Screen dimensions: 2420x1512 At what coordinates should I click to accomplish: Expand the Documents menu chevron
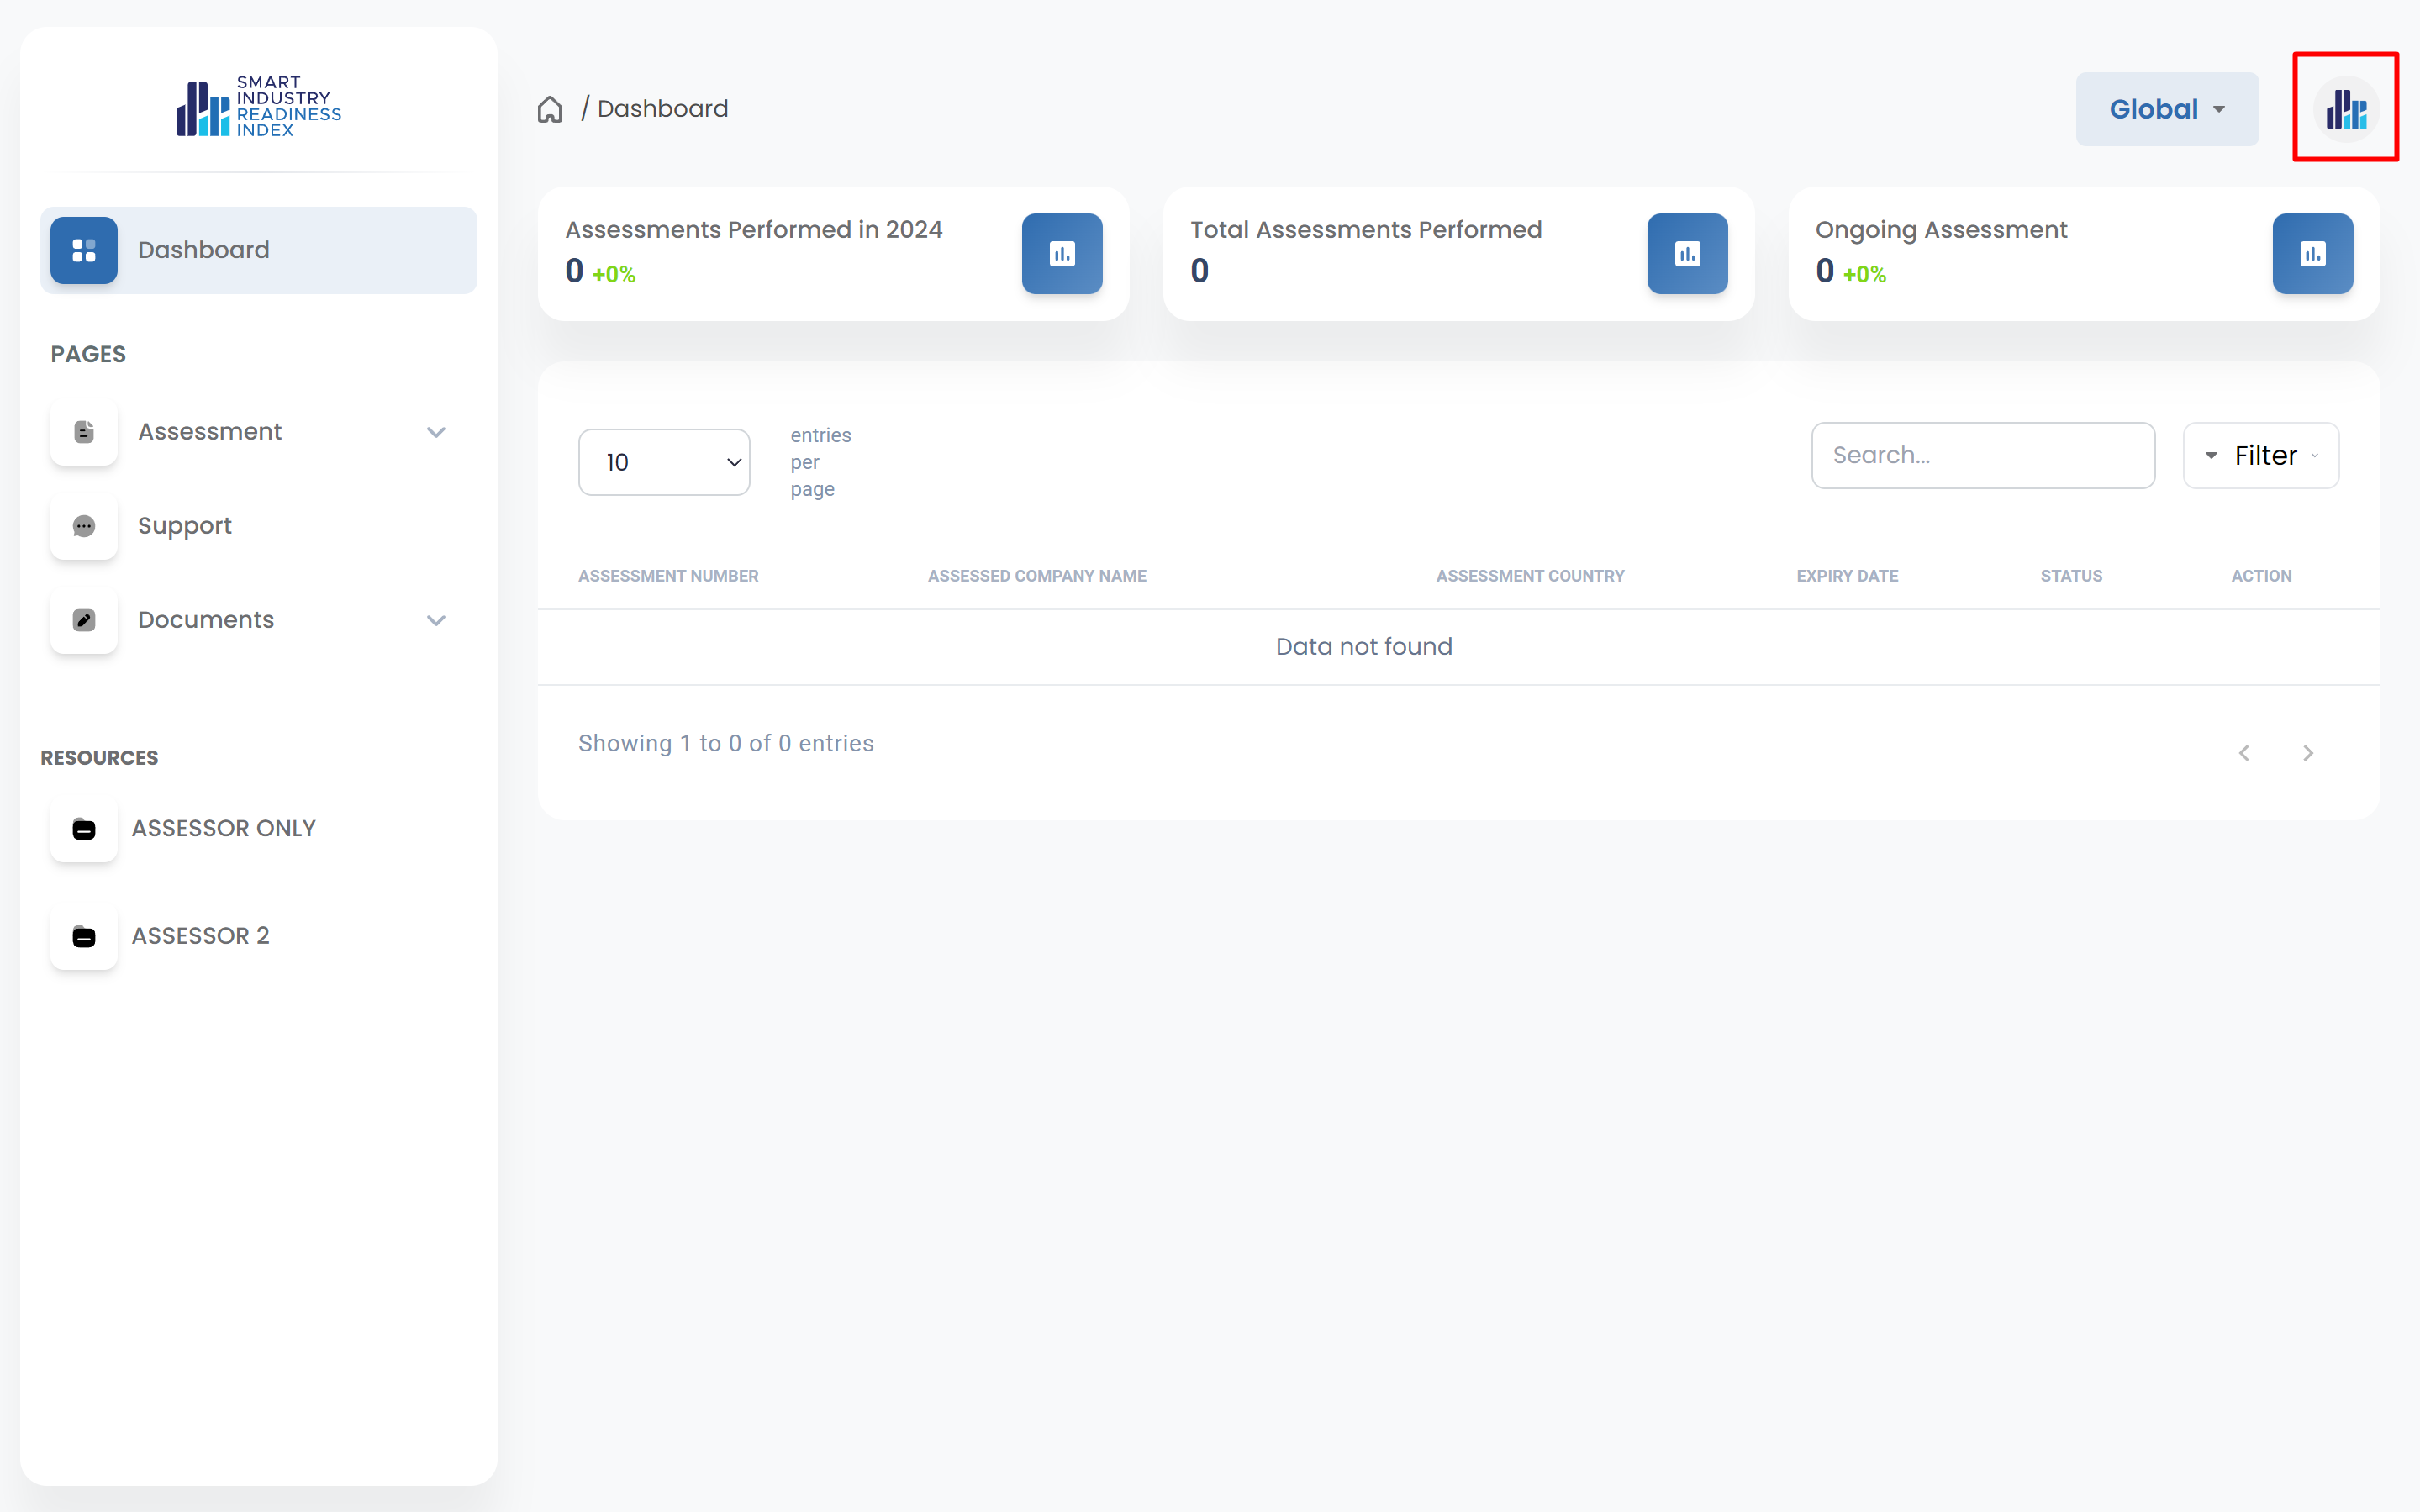436,620
